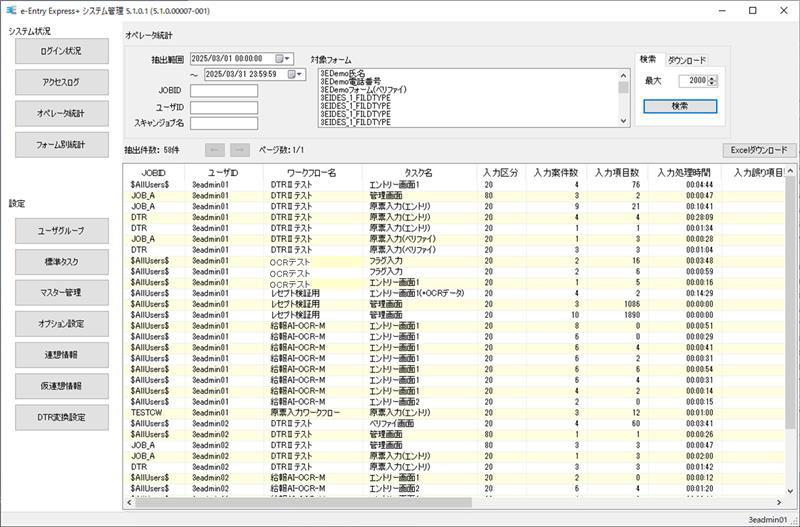
Task: Sort table by 入力処理時間 column header
Action: [685, 172]
